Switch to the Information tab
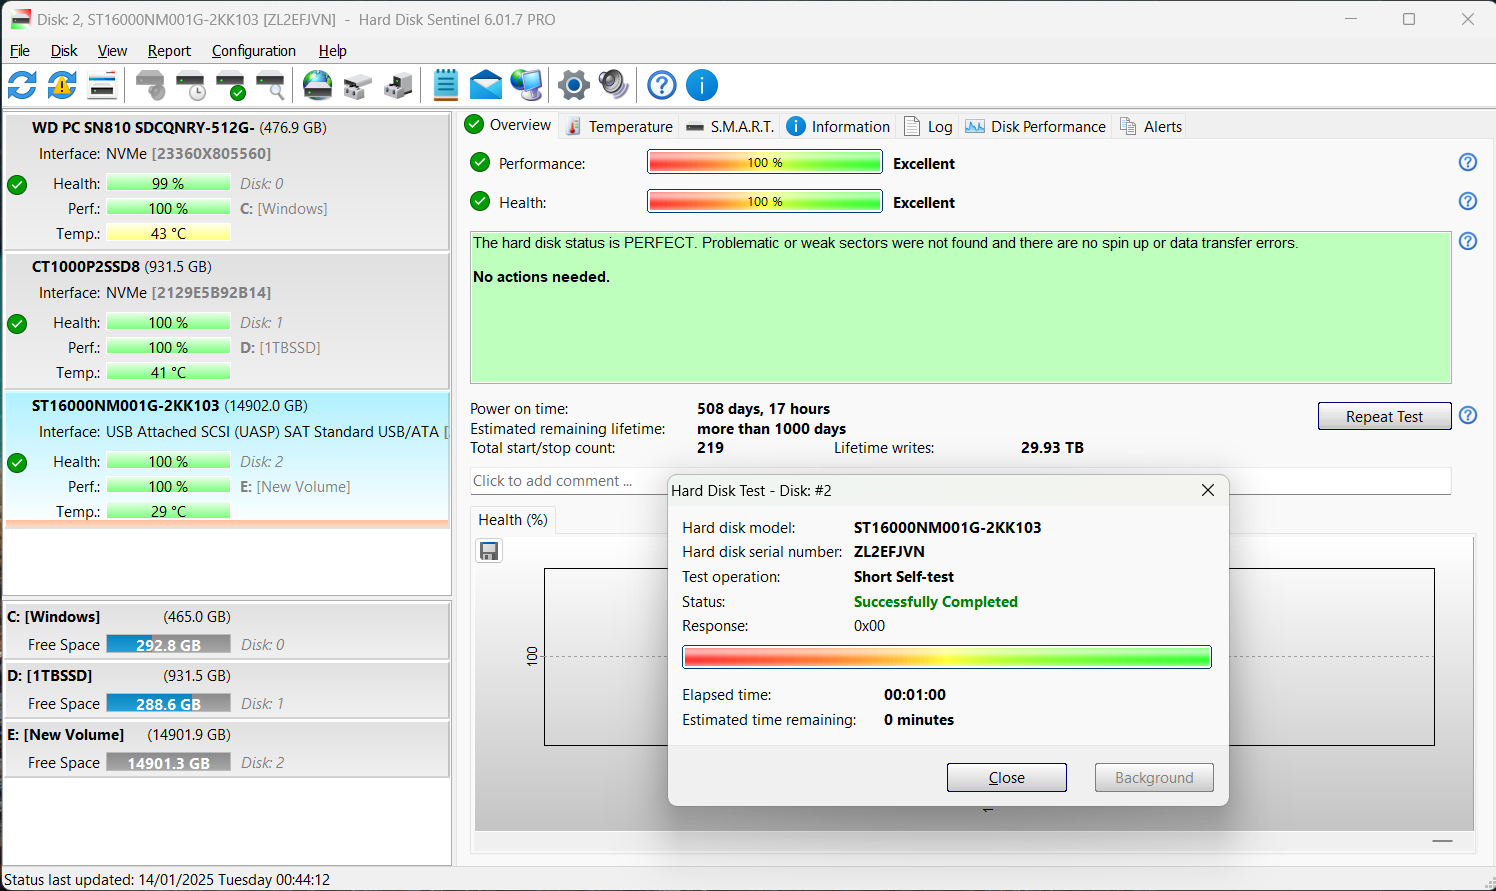 click(838, 126)
